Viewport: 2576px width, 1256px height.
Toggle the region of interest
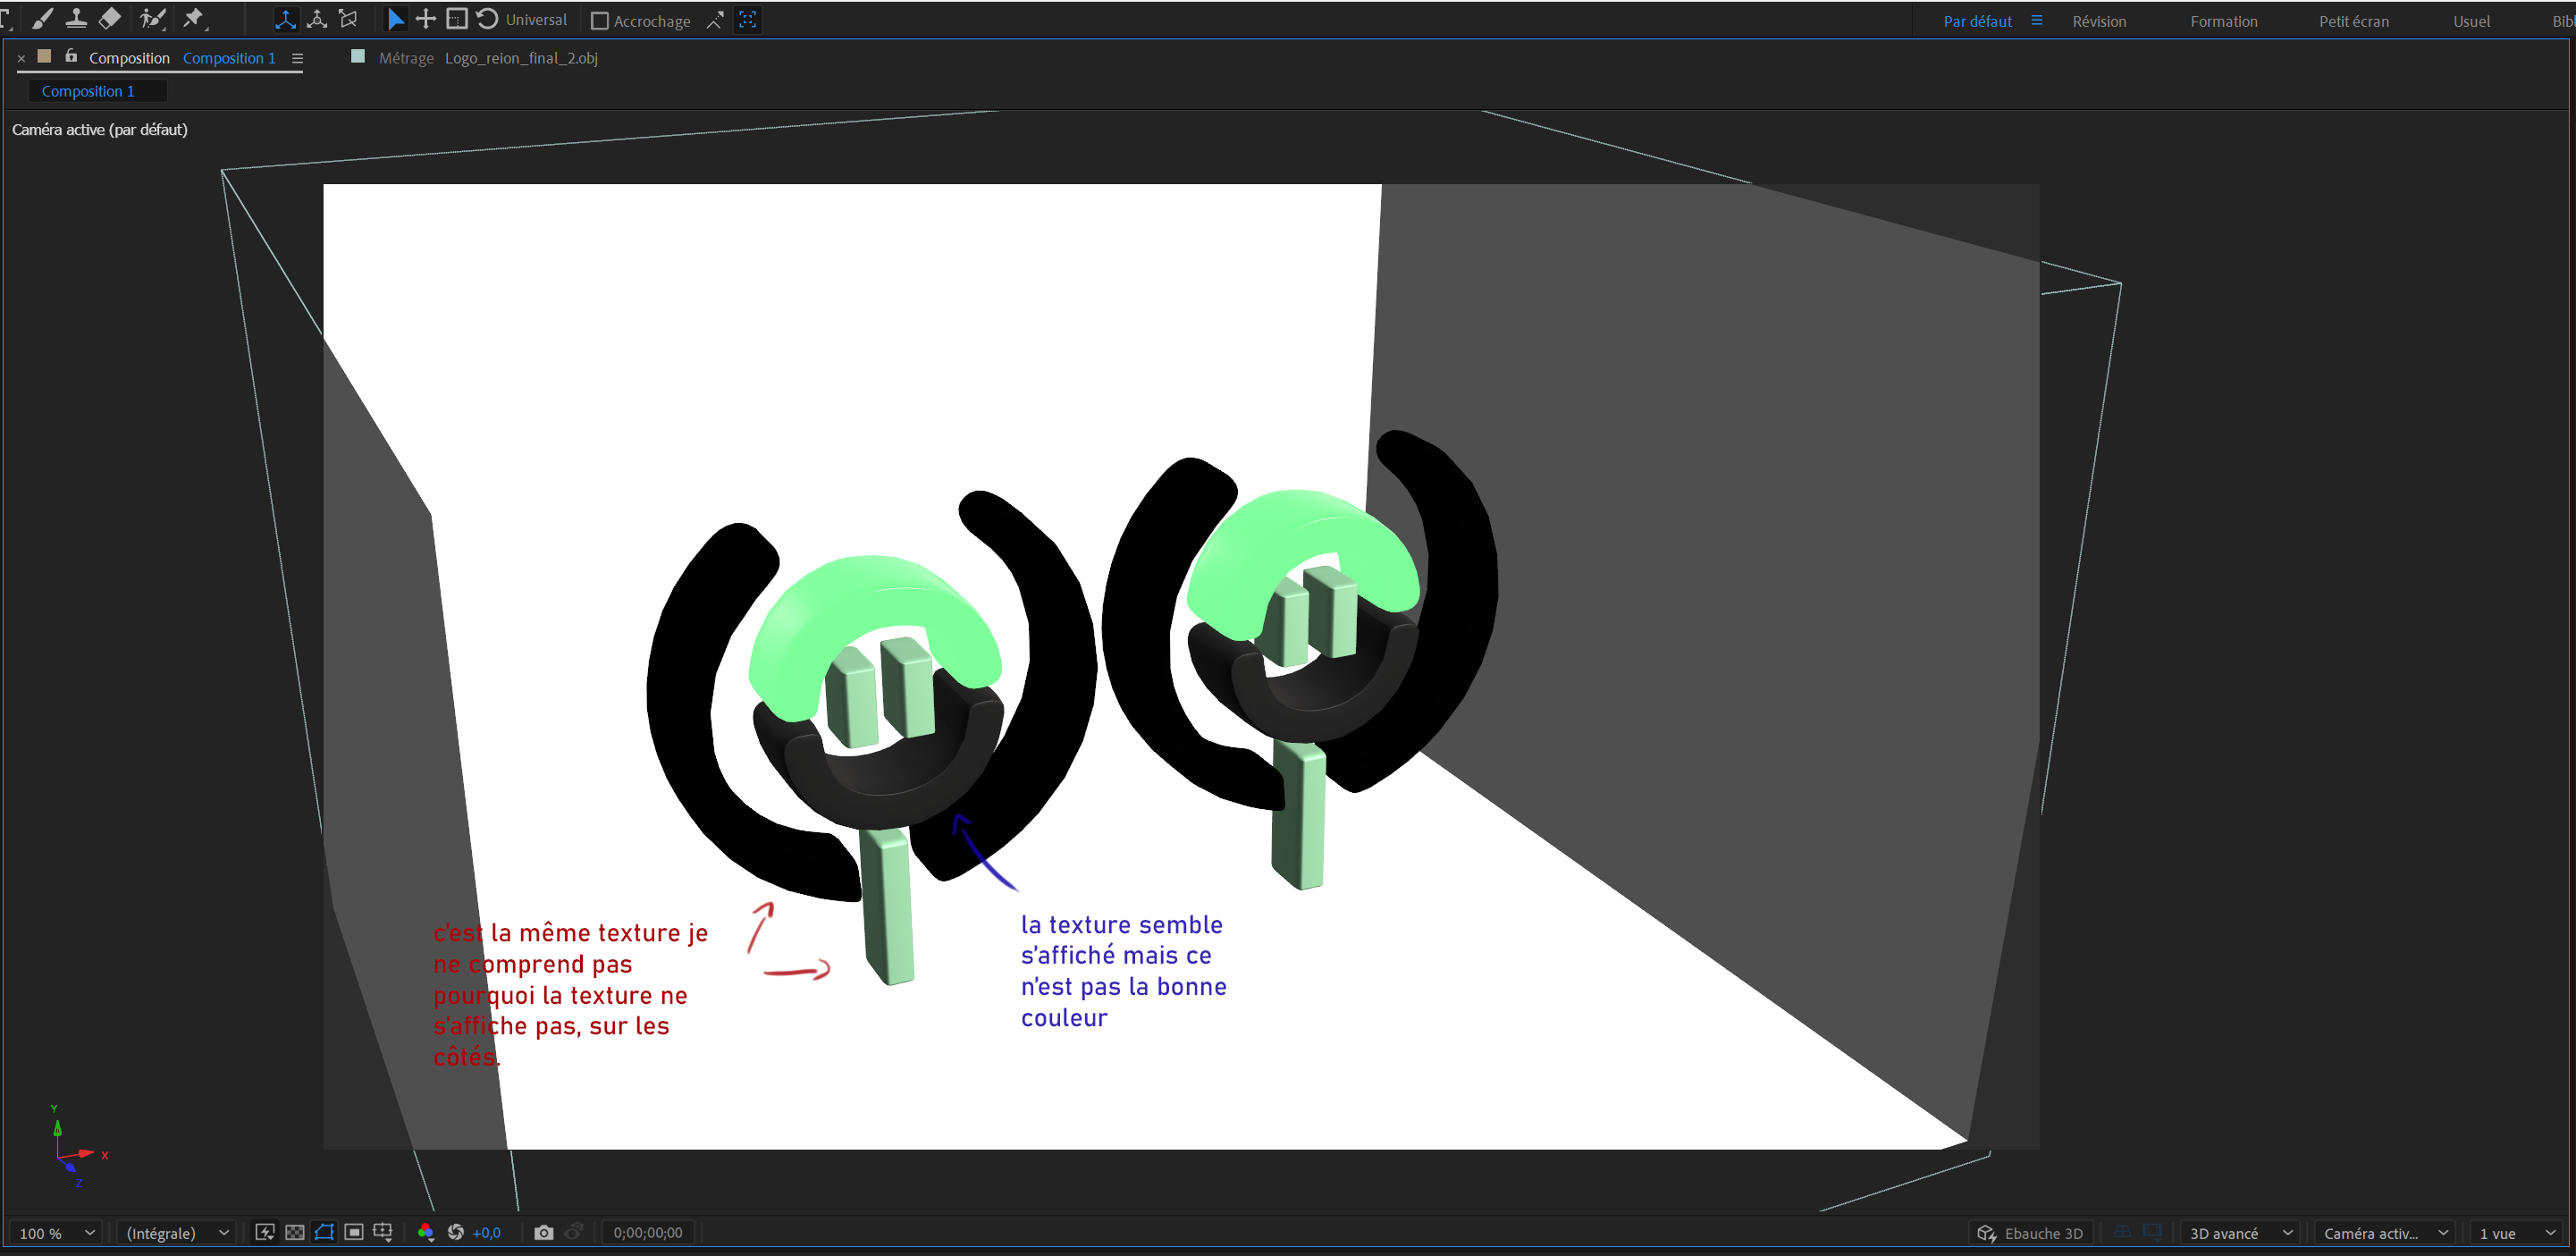[x=353, y=1232]
